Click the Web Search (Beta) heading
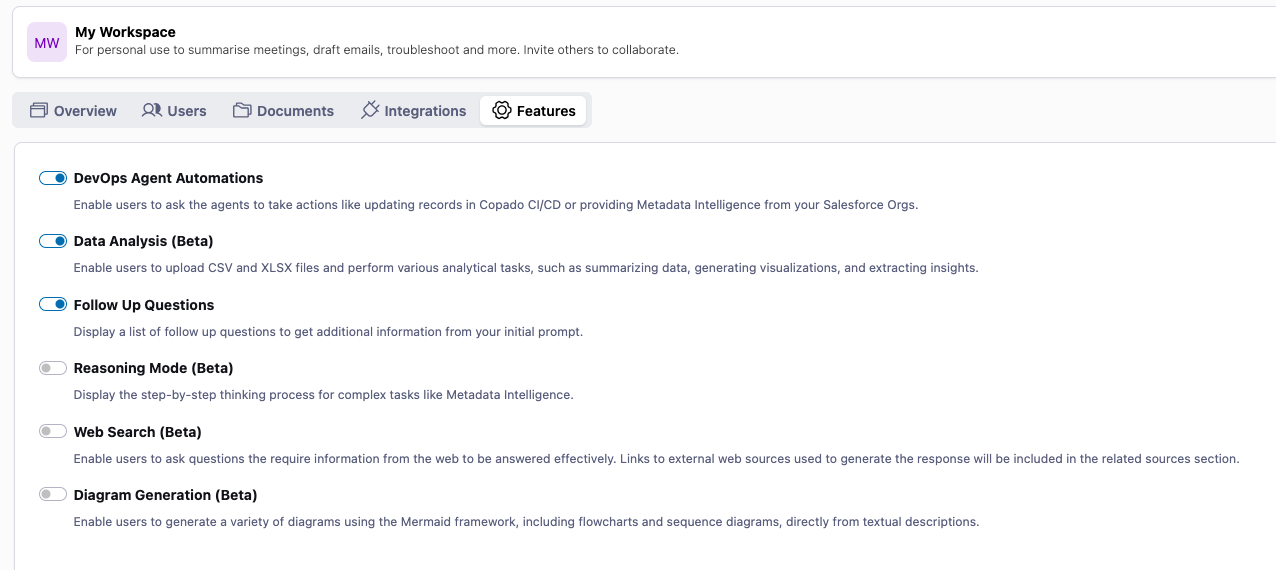Viewport: 1276px width, 570px height. 138,432
